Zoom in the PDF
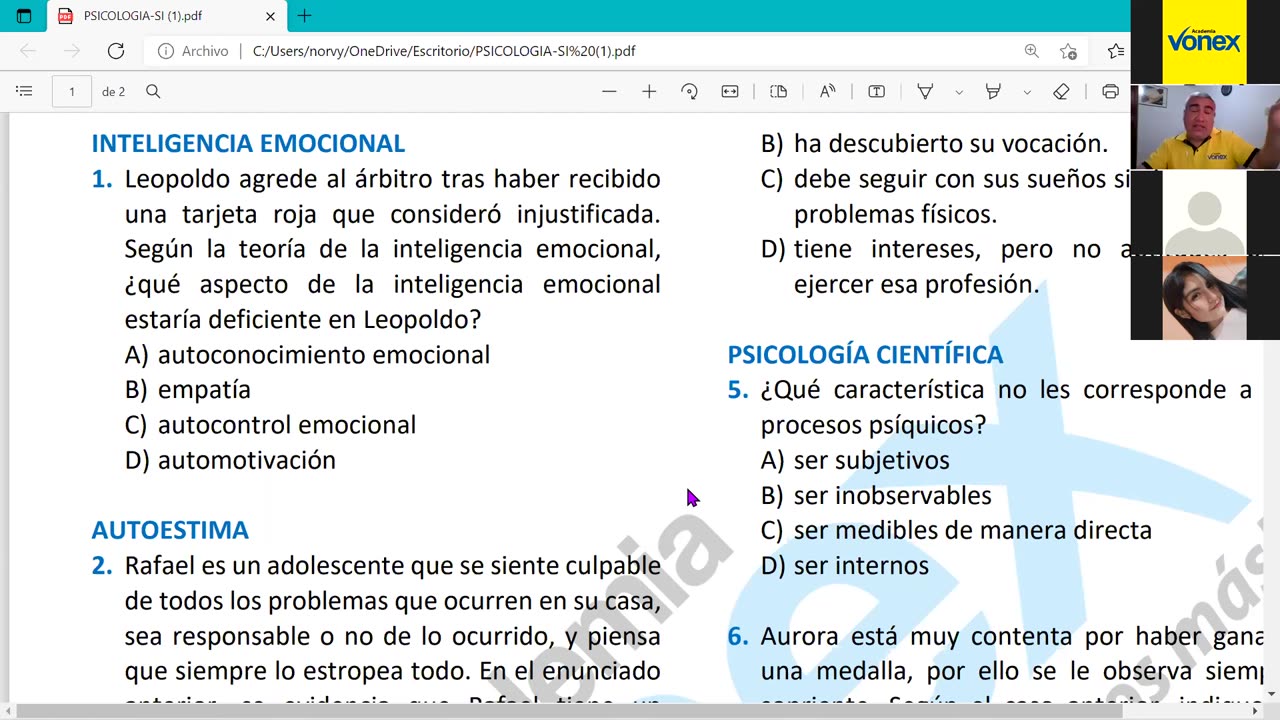Viewport: 1280px width, 720px height. pyautogui.click(x=649, y=91)
